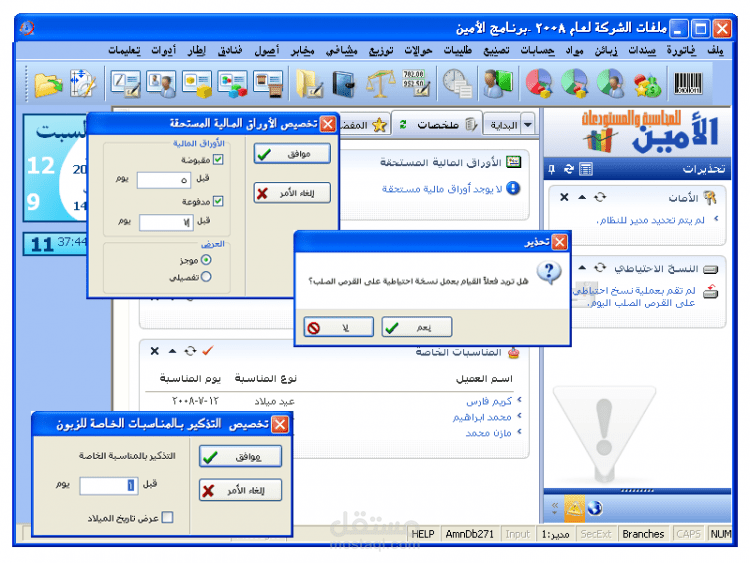Click the double chevron in bottom panel

554,508
